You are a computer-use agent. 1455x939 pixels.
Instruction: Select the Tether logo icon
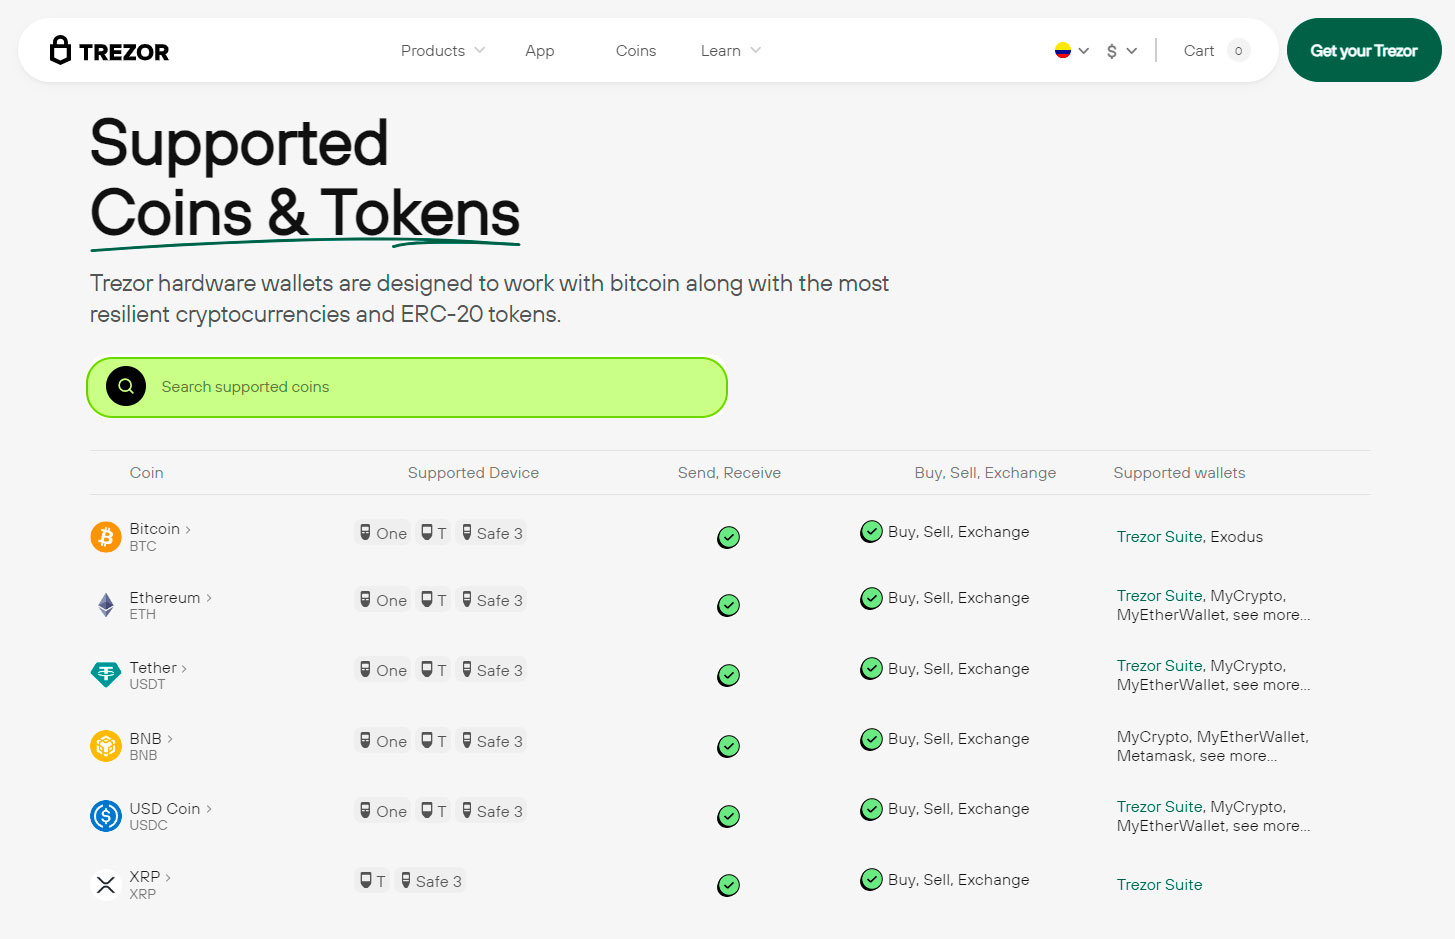click(105, 675)
